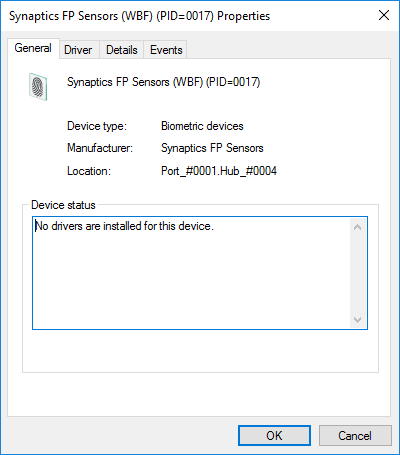The image size is (400, 455).
Task: Click the Device status scrollbar track
Action: (358, 273)
